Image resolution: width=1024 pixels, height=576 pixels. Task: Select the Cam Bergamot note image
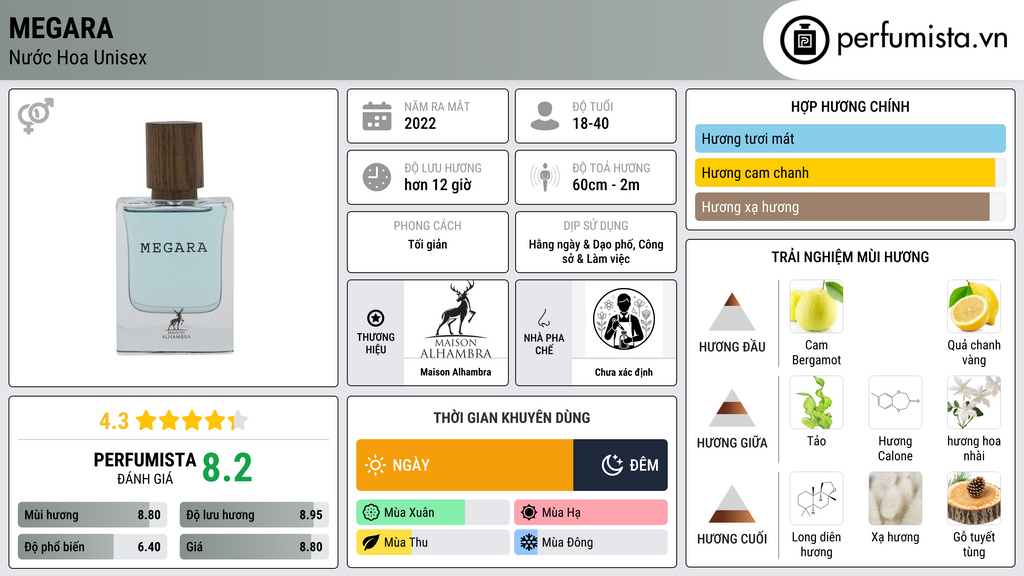coord(816,306)
